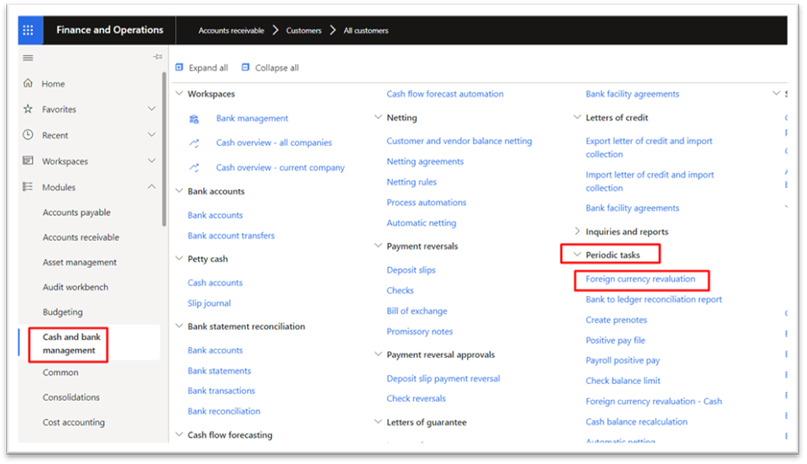The height and width of the screenshot is (464, 807).
Task: Collapse the Cash flow forecasting group
Action: tap(179, 435)
